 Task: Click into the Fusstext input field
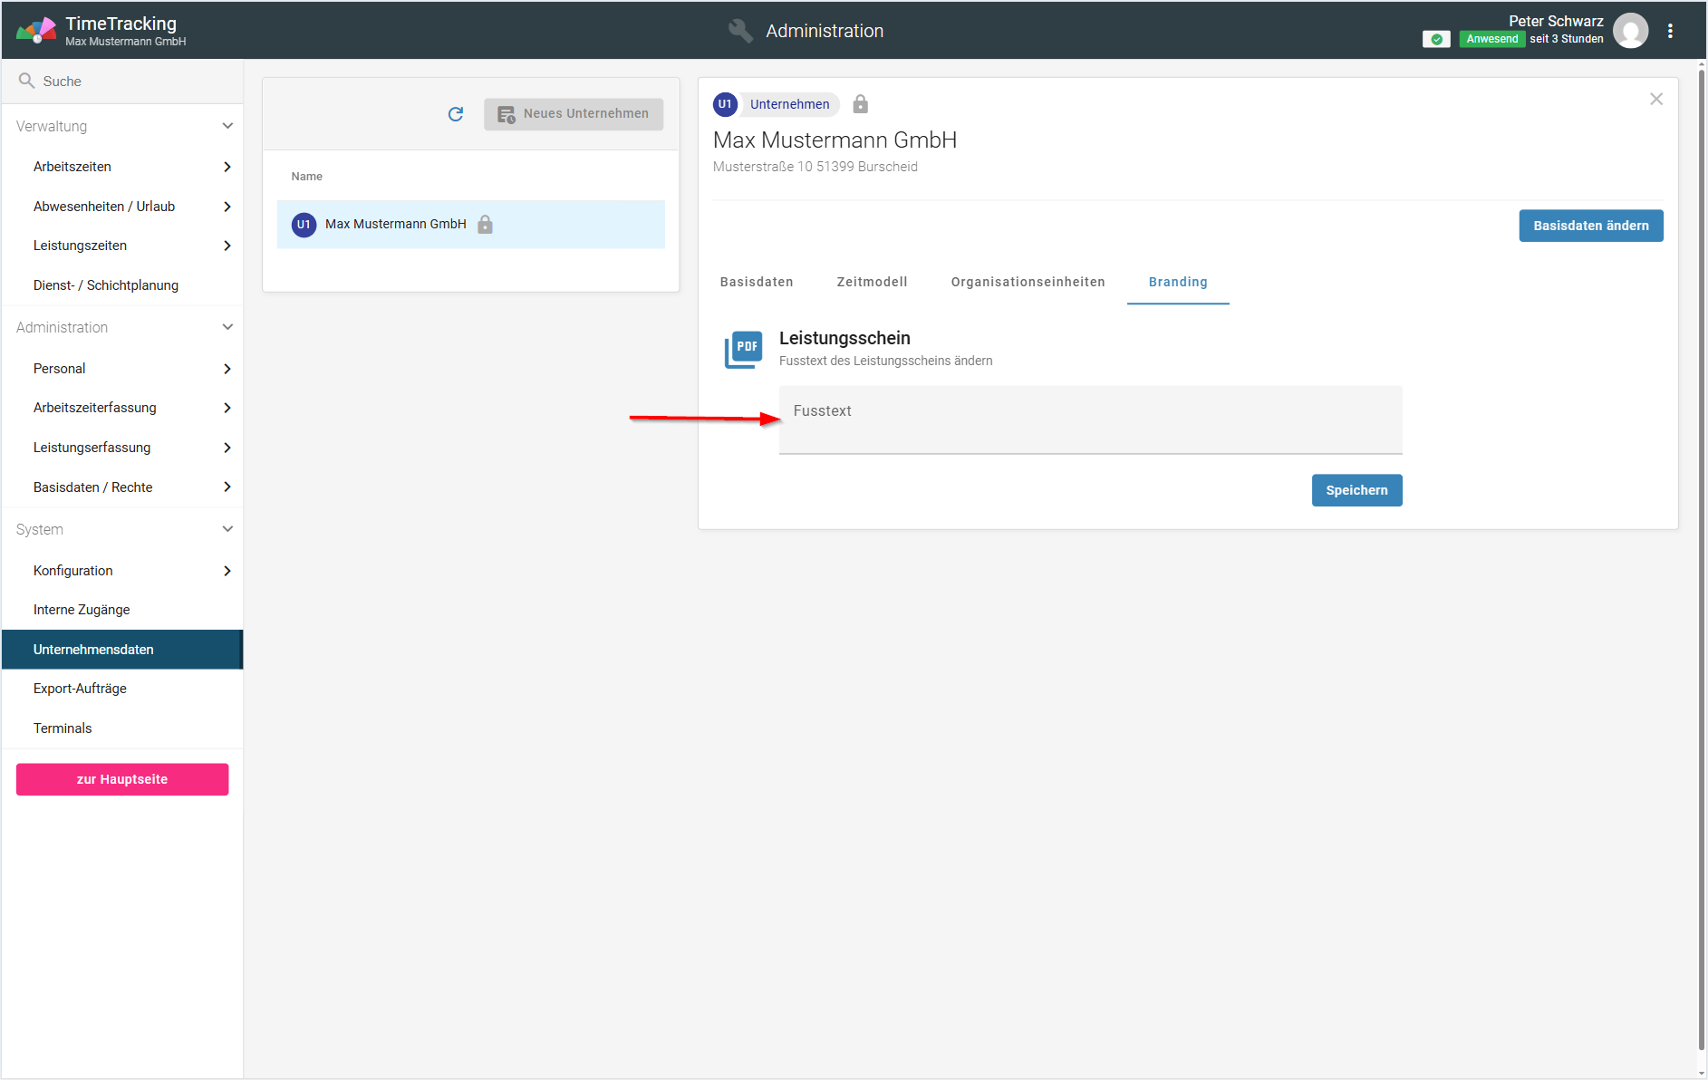[x=1090, y=421]
